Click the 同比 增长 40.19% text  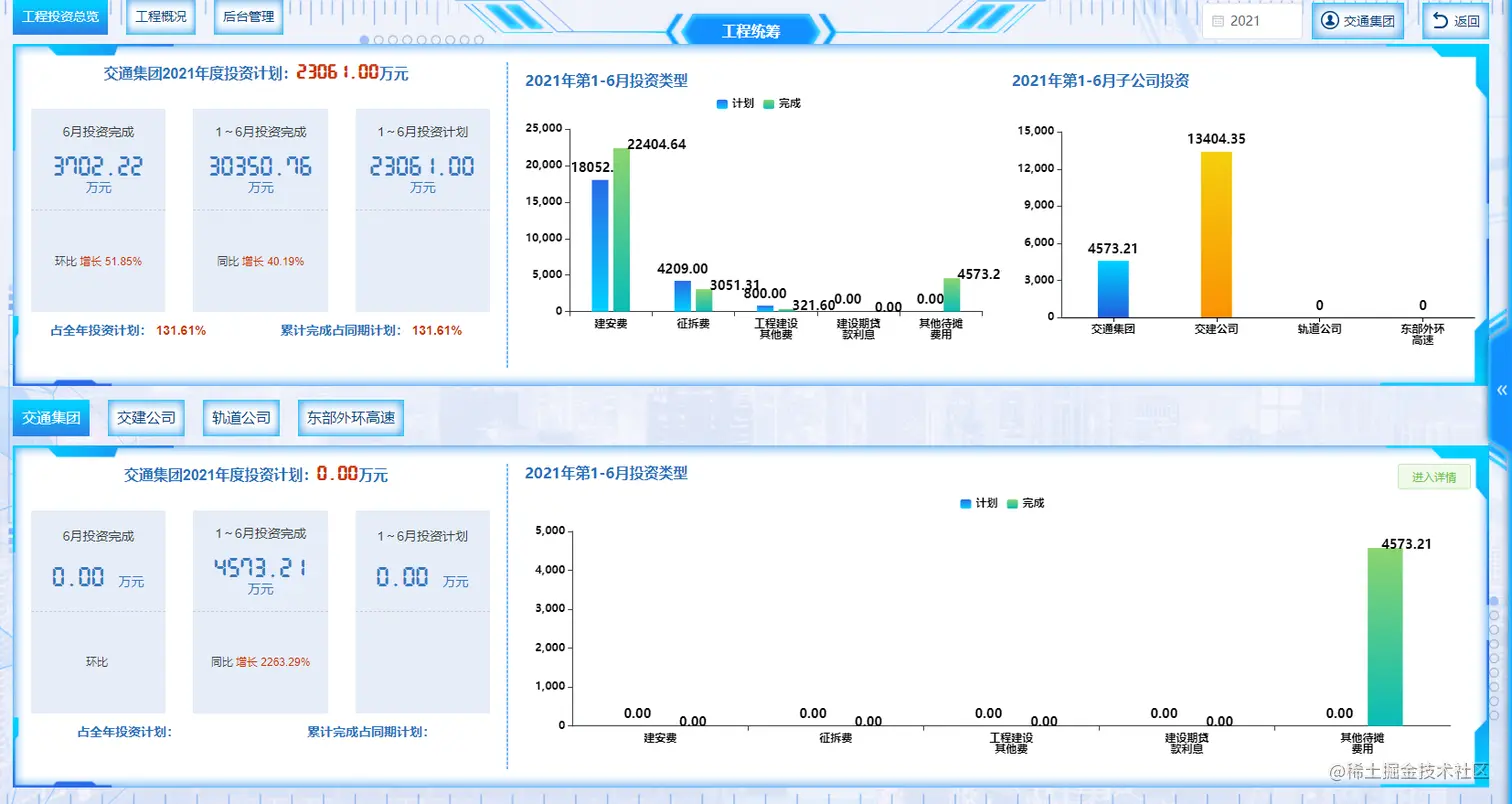pyautogui.click(x=260, y=261)
